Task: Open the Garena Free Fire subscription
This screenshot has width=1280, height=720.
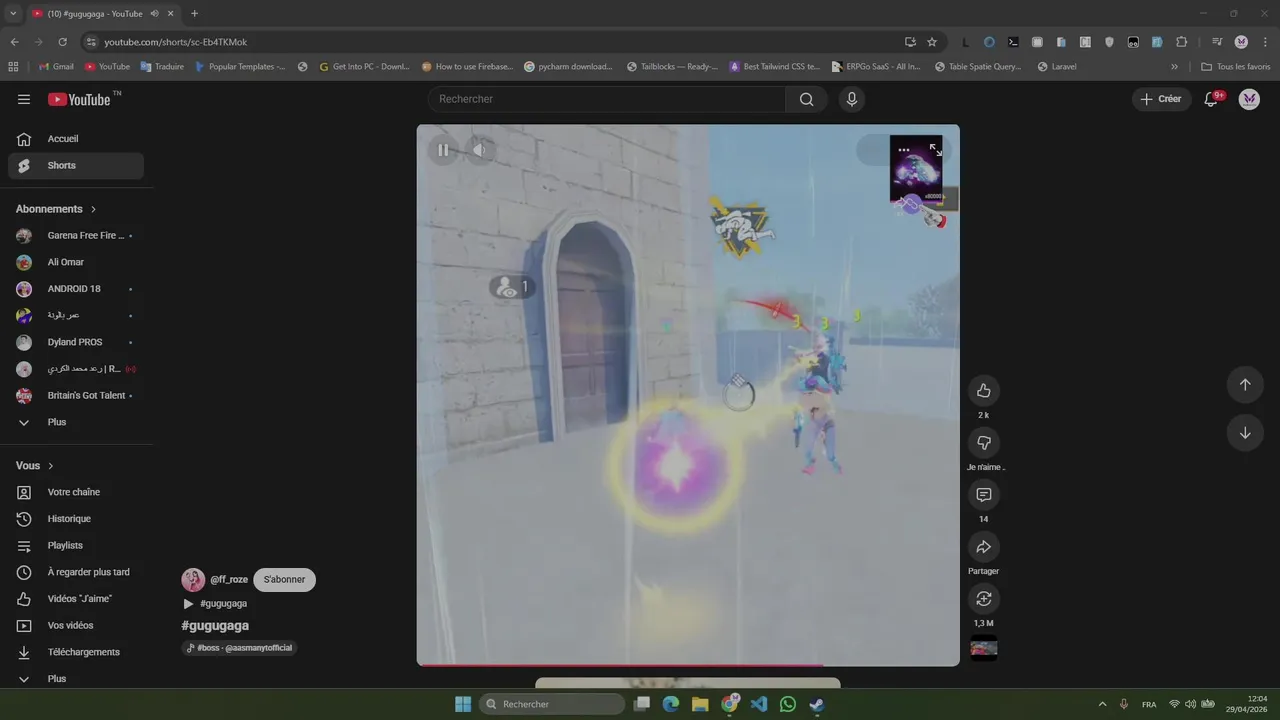Action: (76, 236)
